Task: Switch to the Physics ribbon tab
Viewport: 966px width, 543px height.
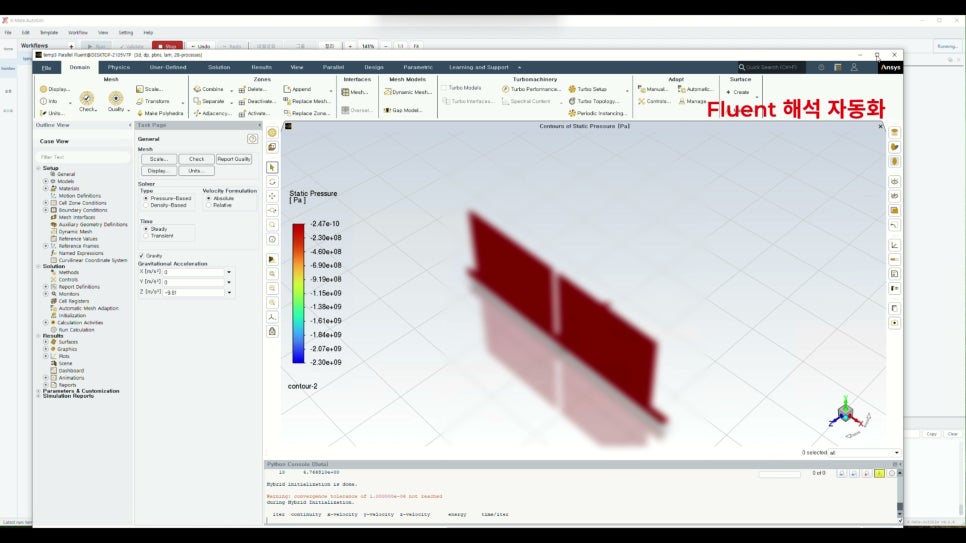Action: [118, 67]
